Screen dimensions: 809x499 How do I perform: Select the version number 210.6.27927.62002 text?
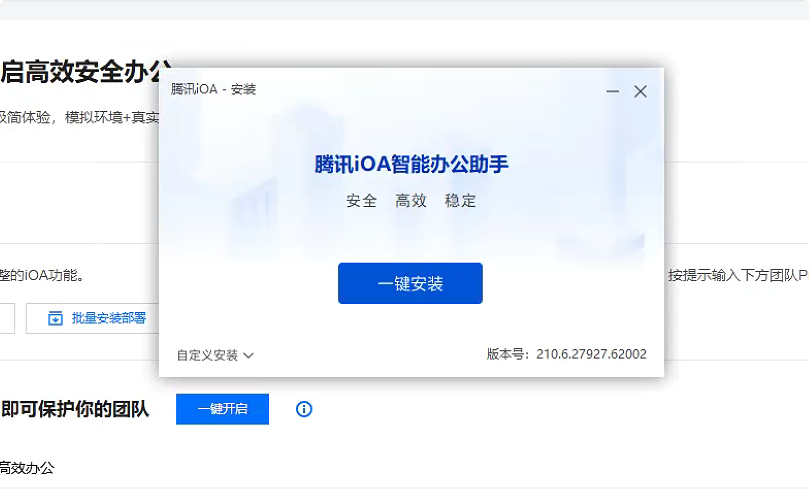pyautogui.click(x=591, y=354)
